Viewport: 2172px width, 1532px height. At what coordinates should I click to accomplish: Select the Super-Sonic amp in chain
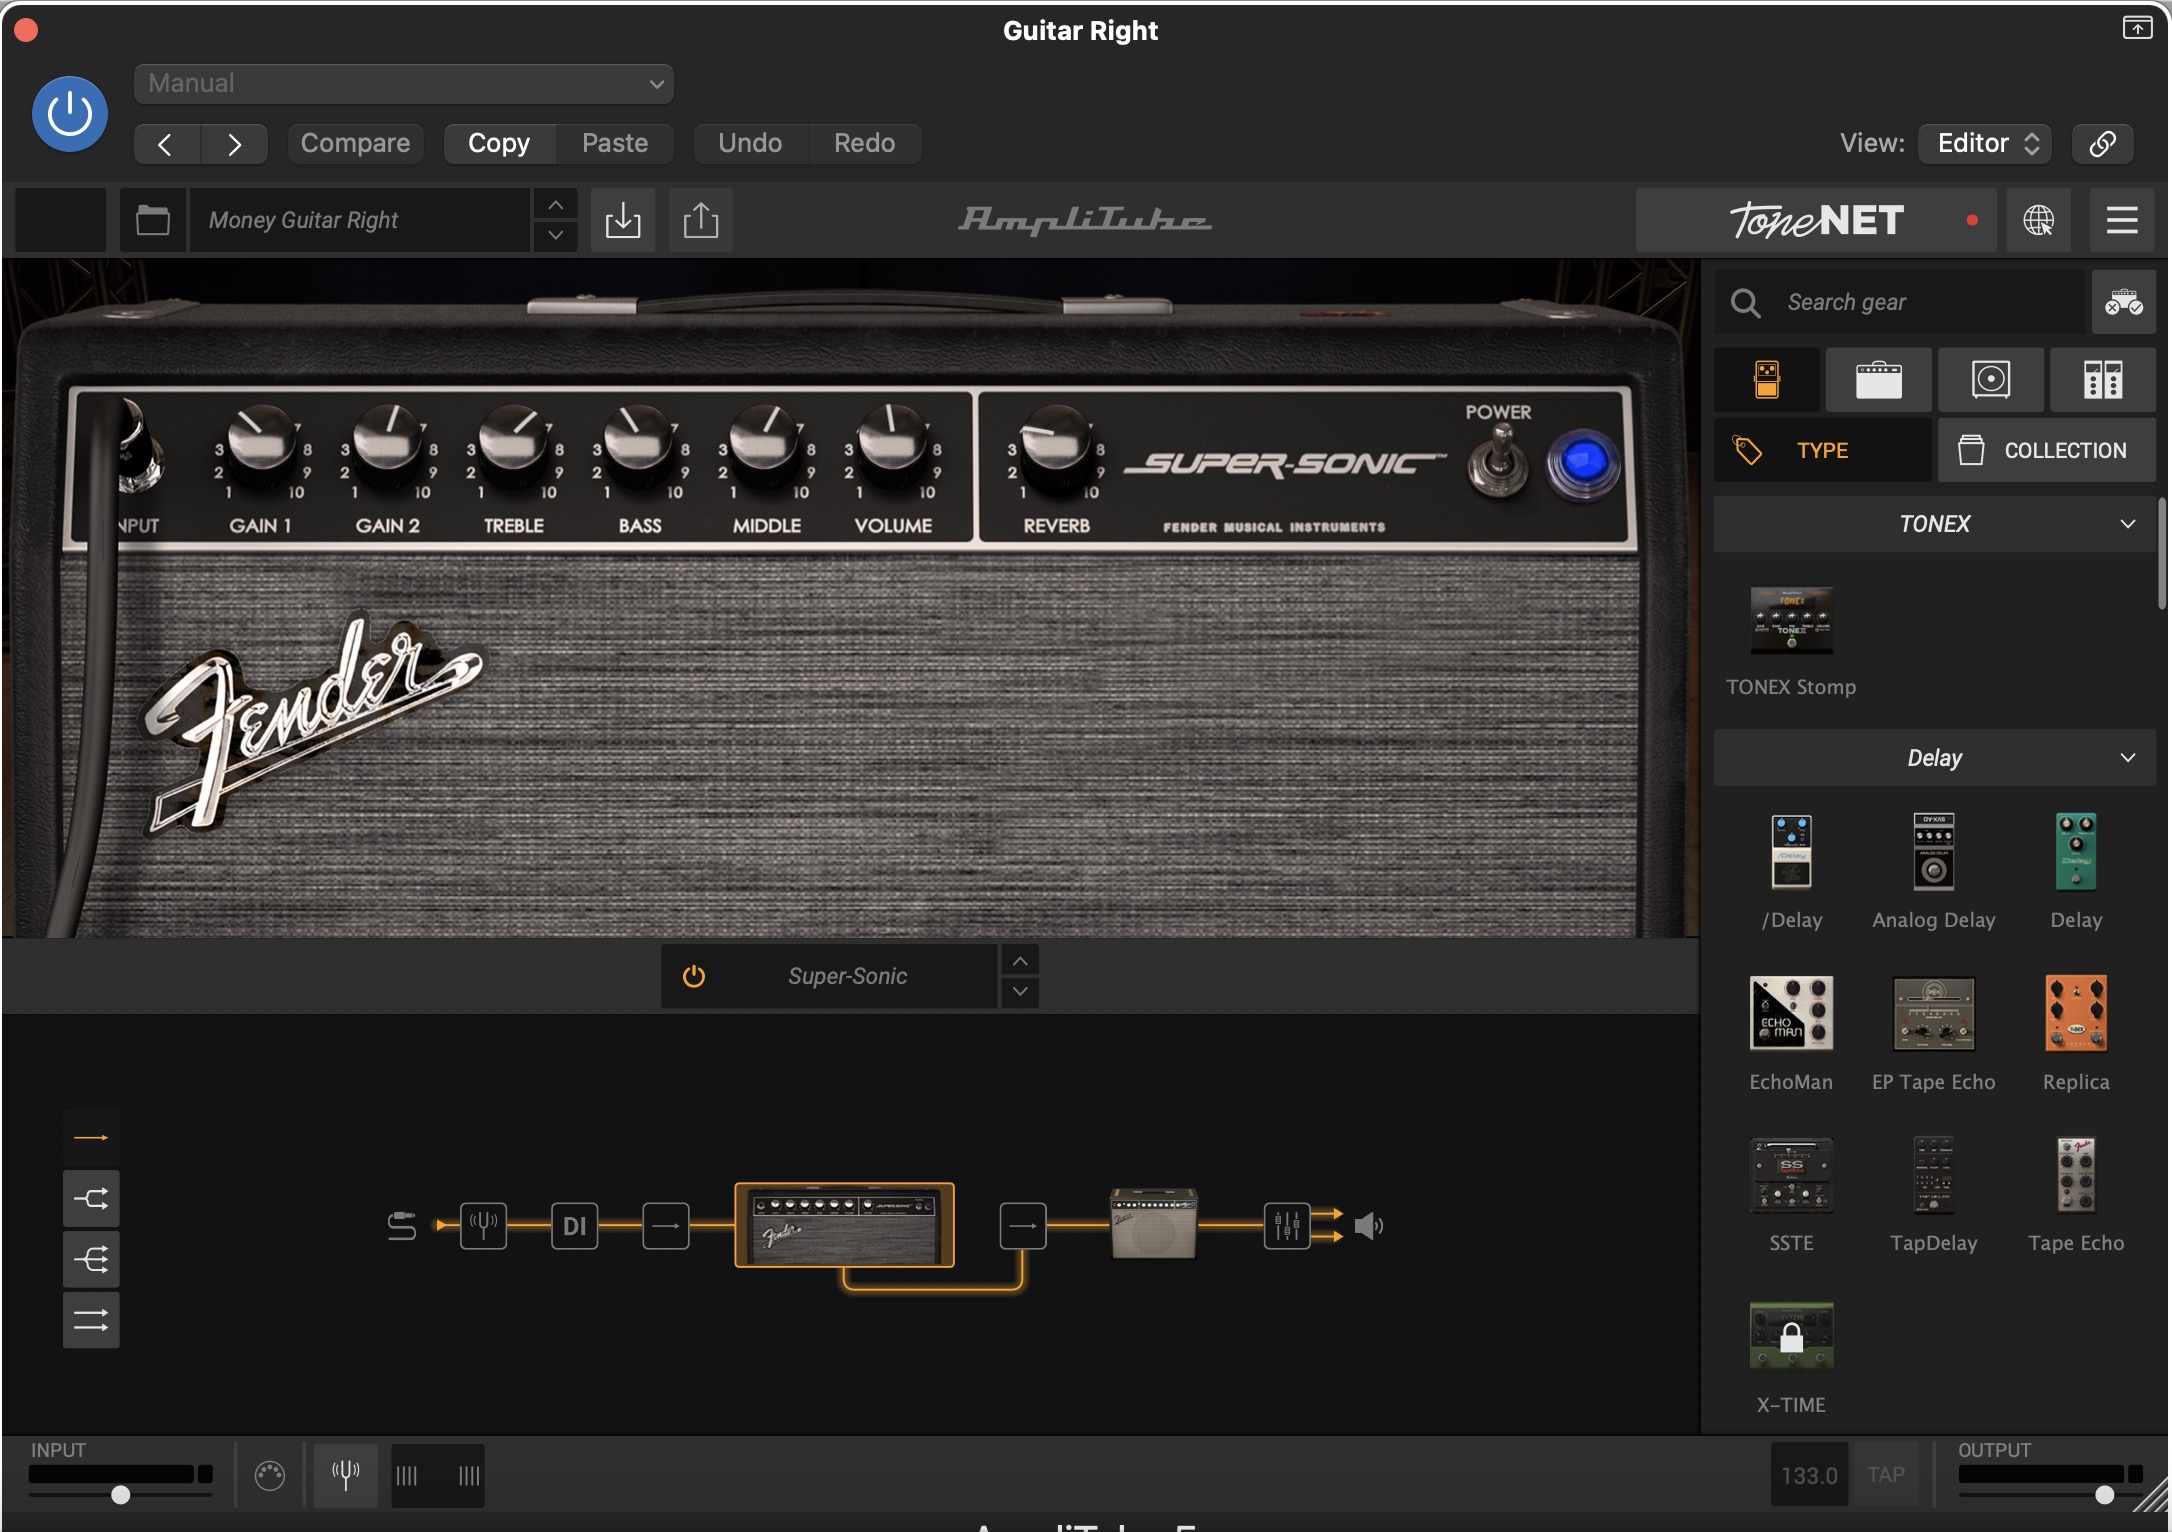click(x=844, y=1225)
